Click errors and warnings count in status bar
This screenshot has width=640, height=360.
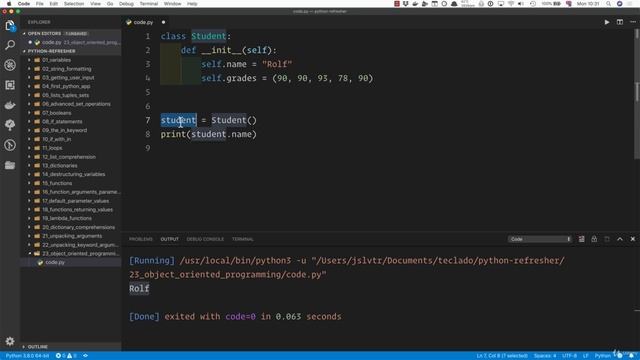66,356
